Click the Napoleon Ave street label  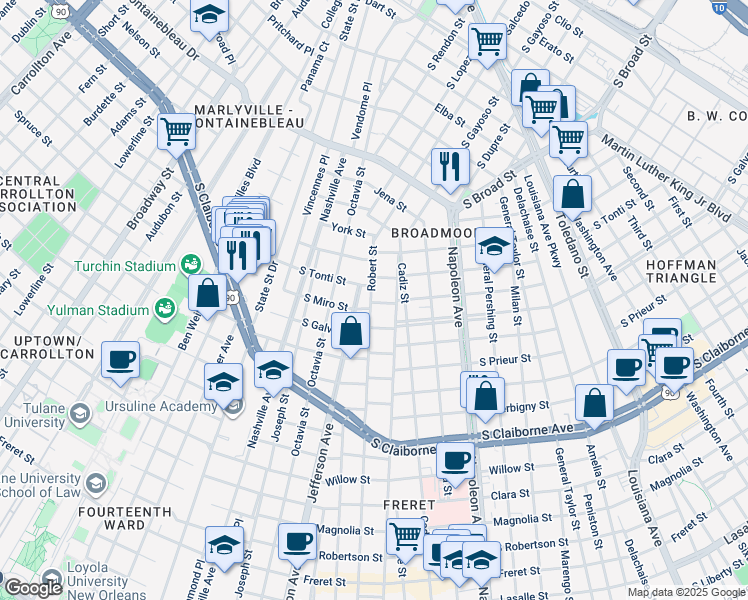click(455, 287)
